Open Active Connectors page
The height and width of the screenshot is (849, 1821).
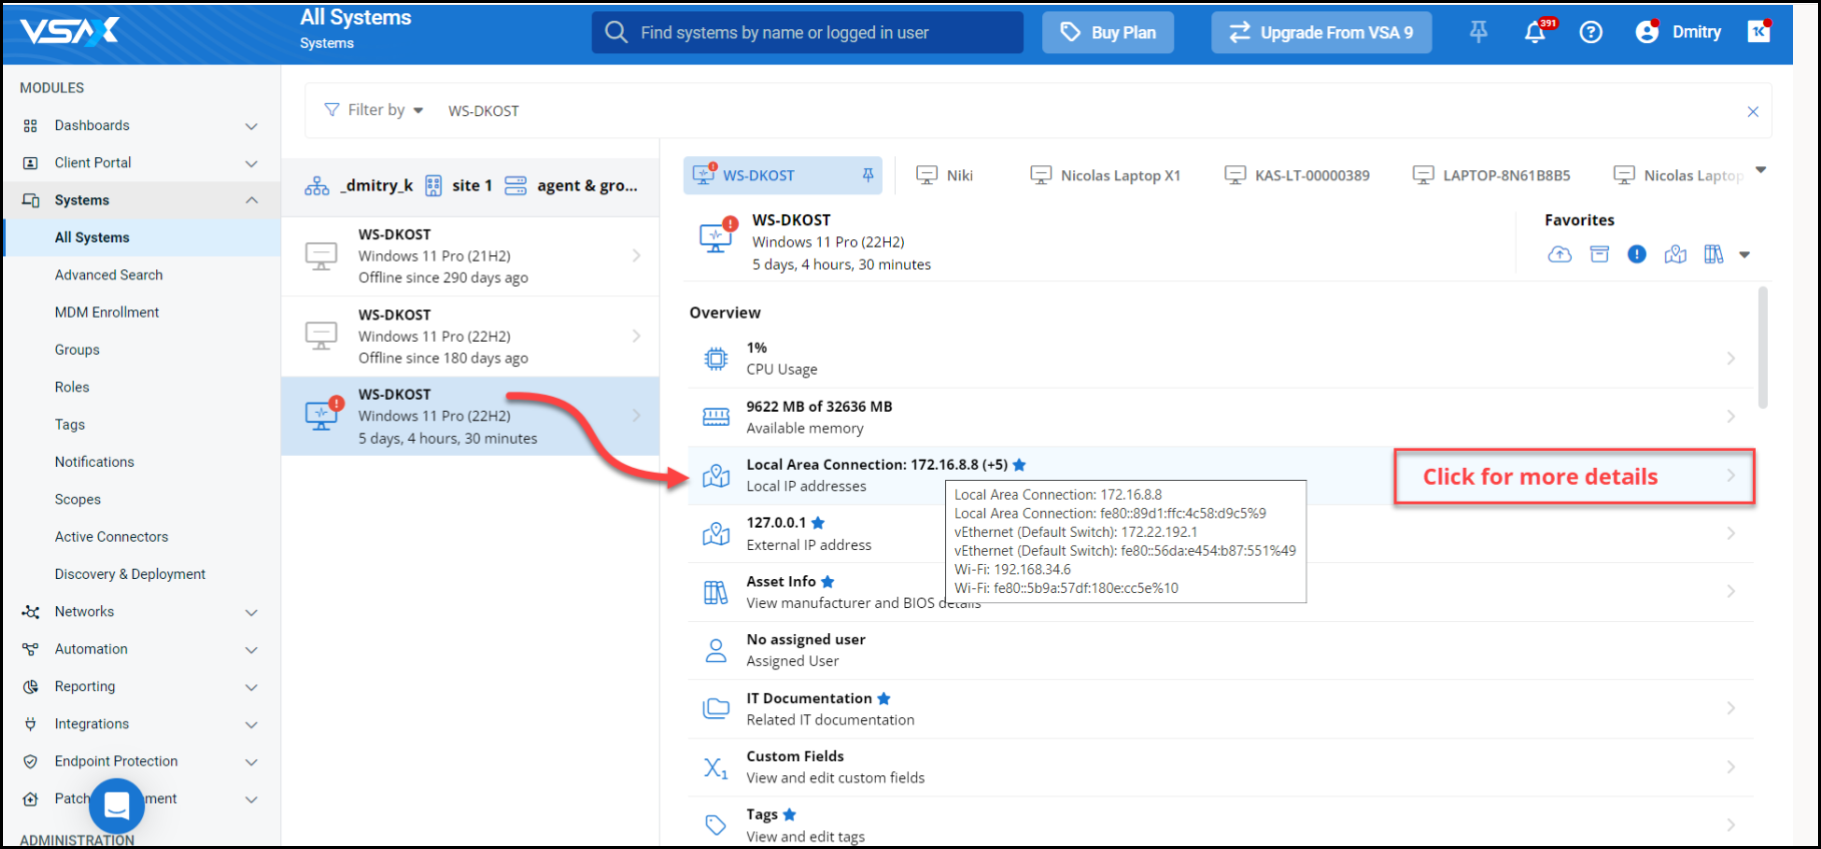(x=111, y=537)
